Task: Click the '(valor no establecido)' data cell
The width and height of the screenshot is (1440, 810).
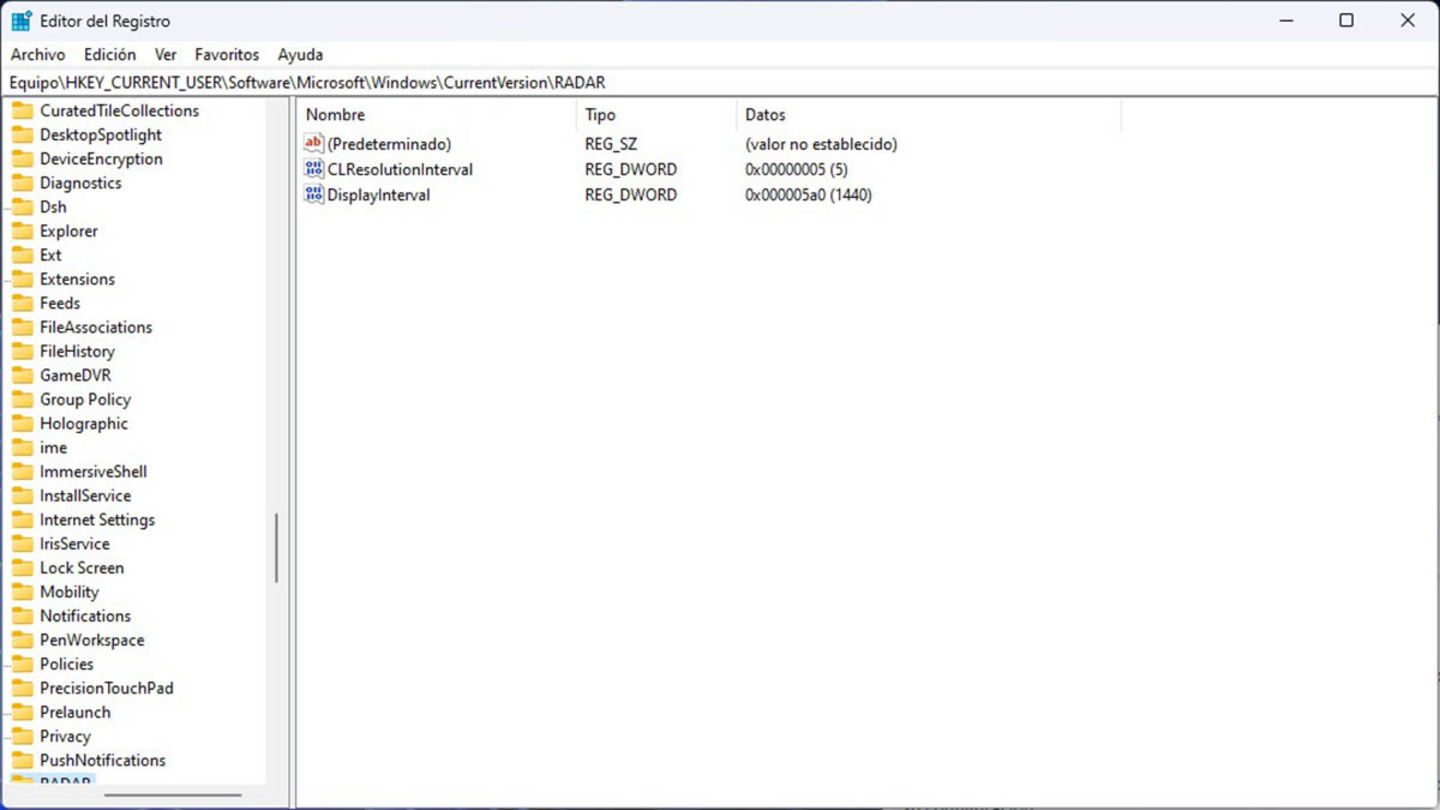Action: (x=821, y=144)
